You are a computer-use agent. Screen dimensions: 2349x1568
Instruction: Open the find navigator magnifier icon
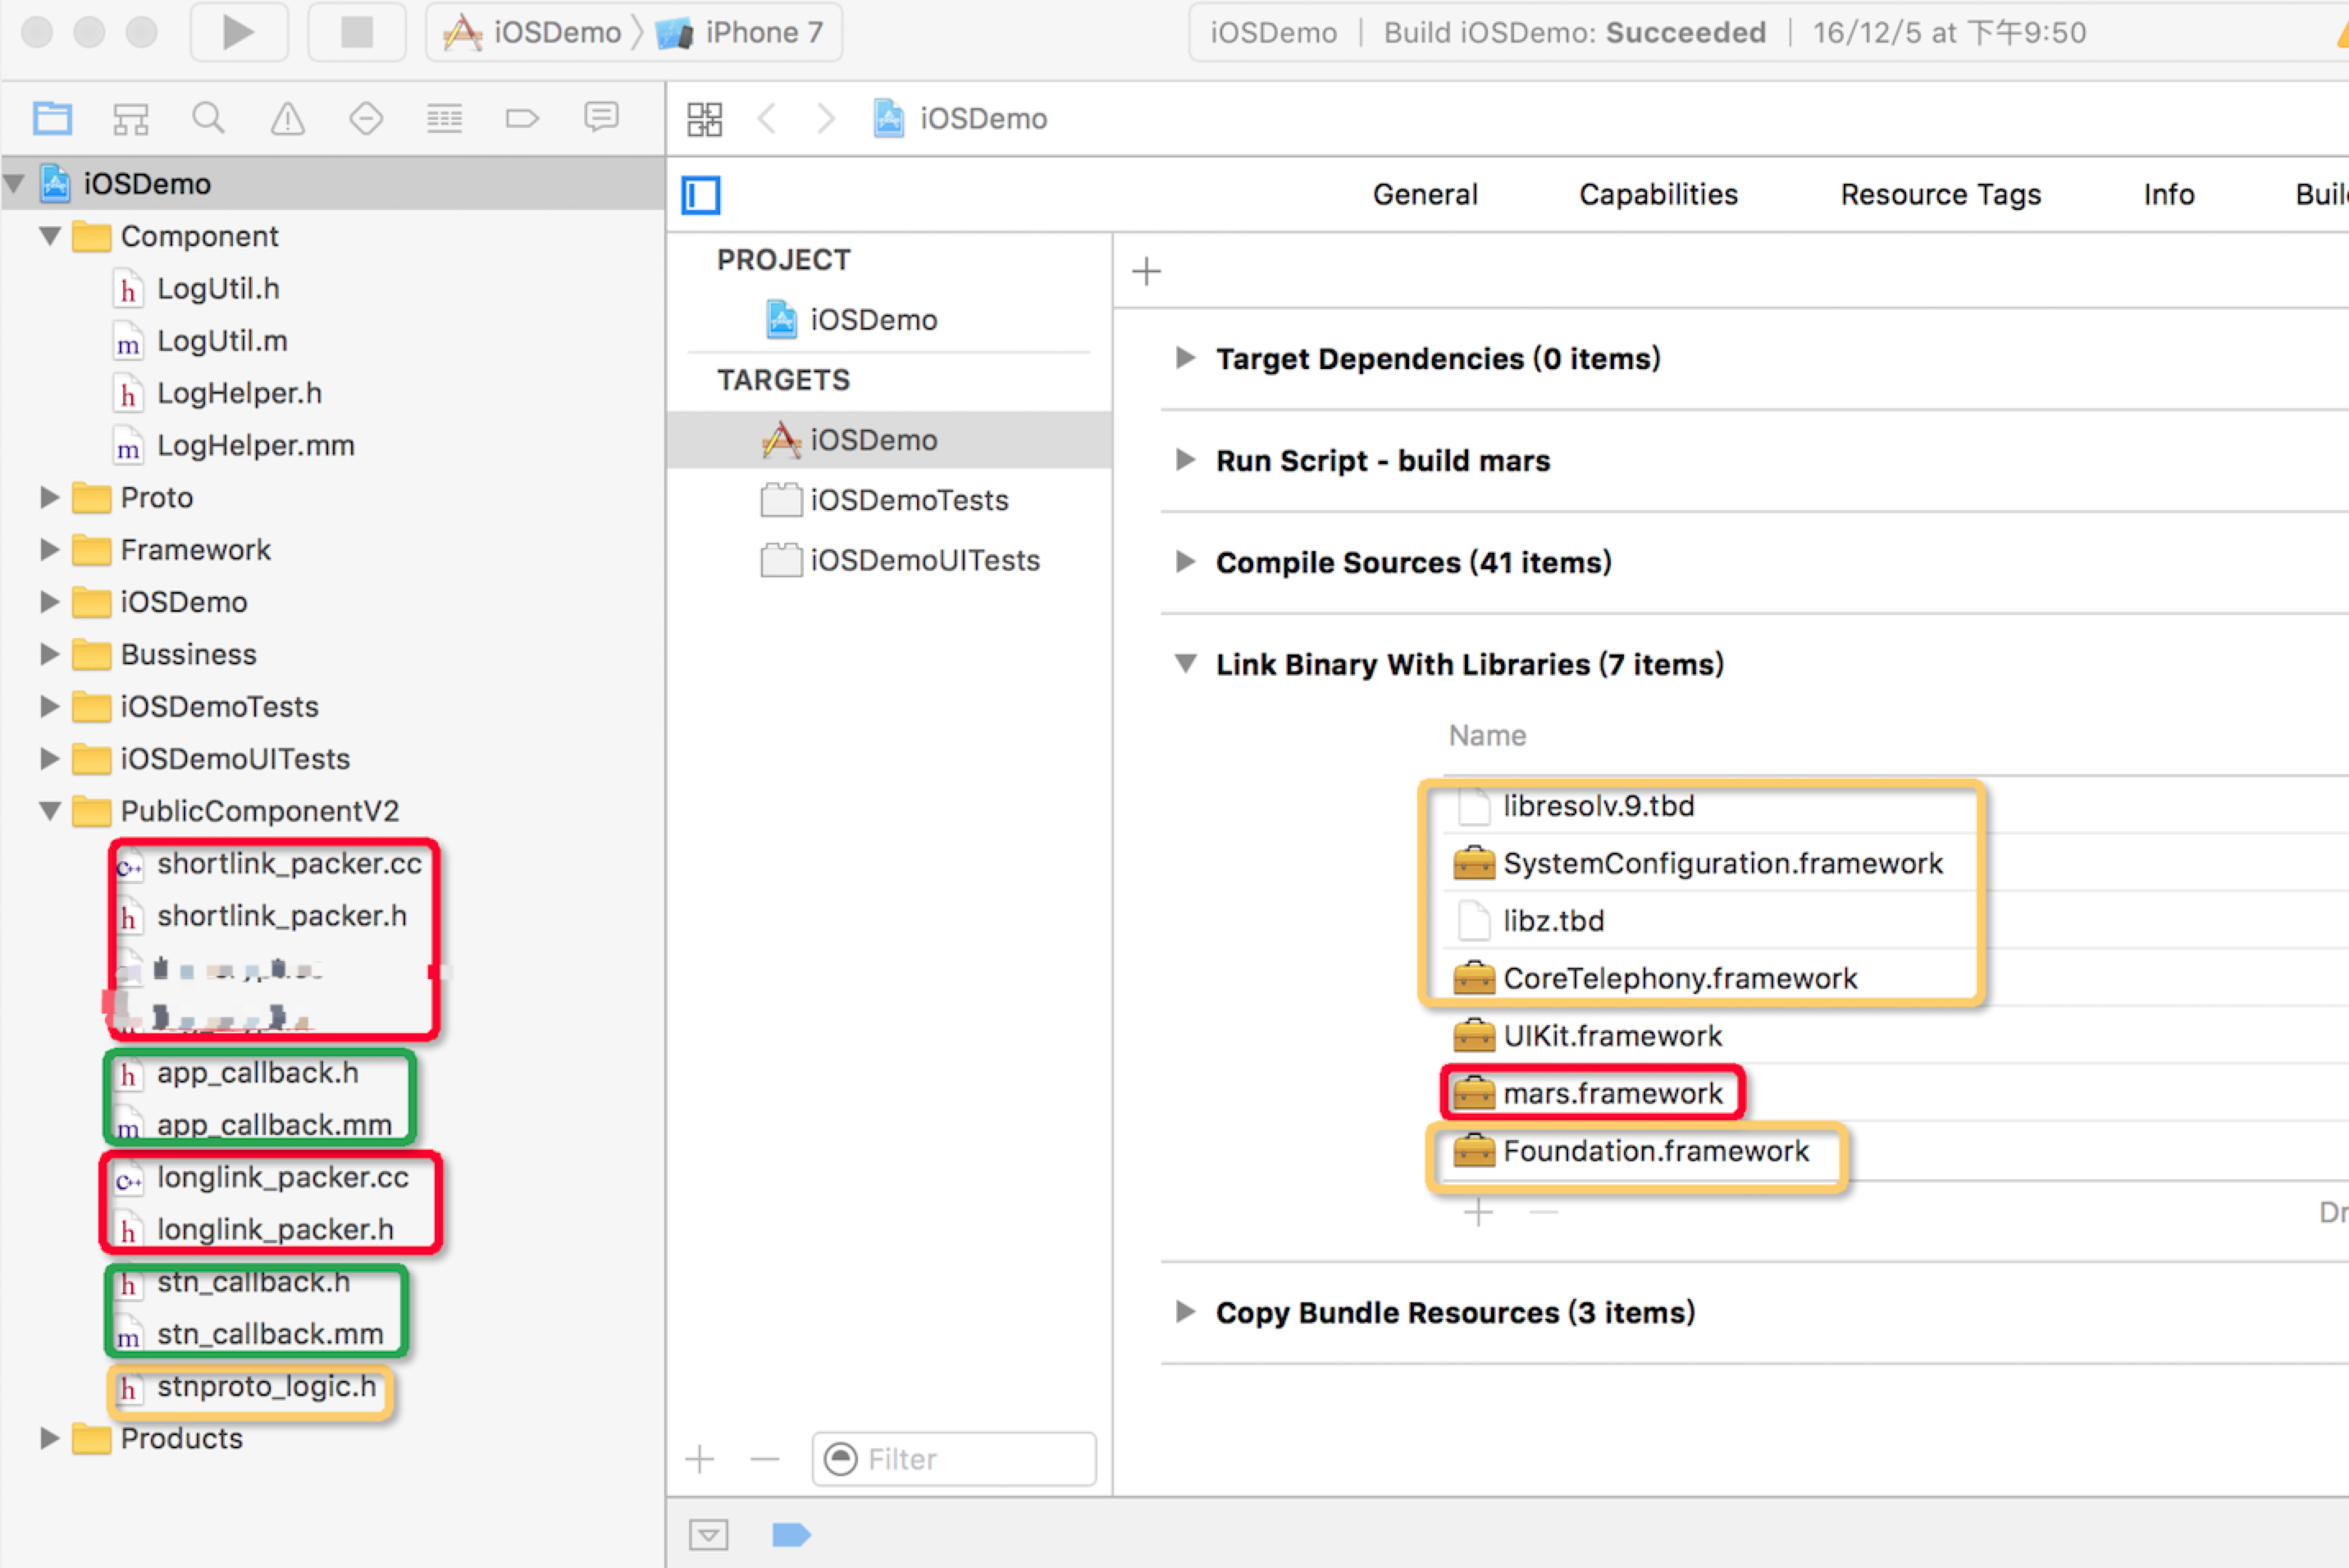point(208,119)
